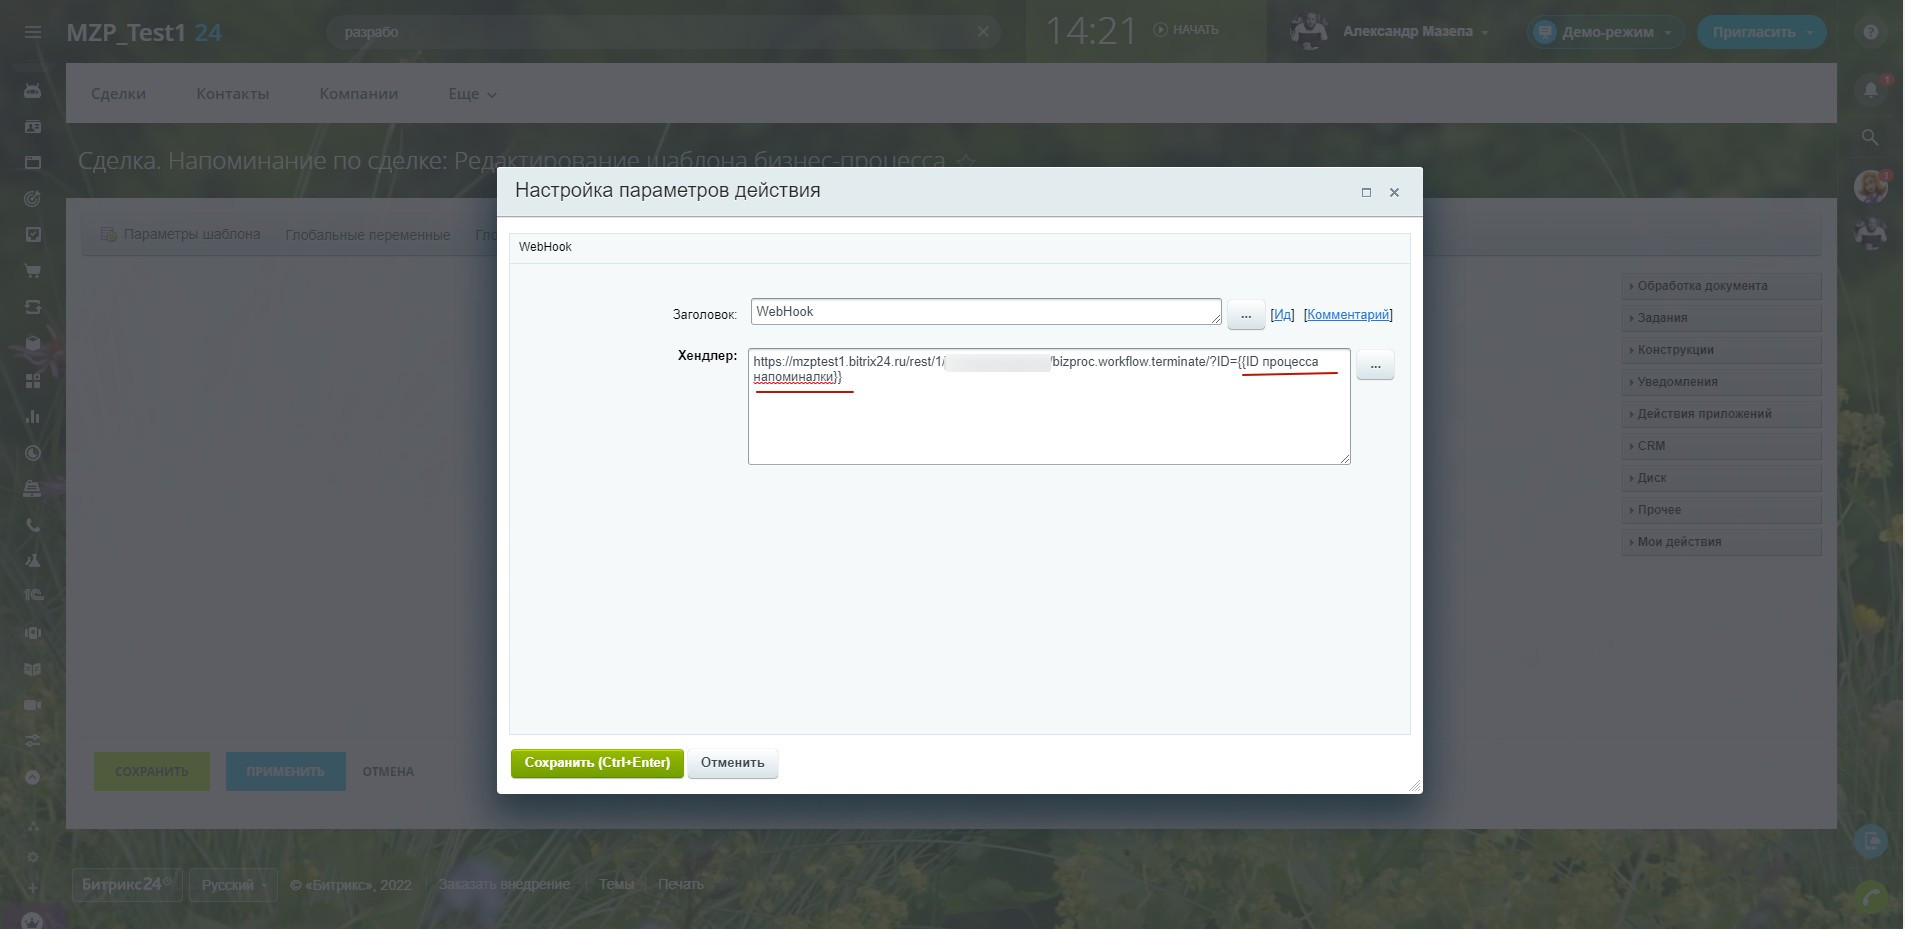Screen dimensions: 1905x929
Task: Open the shopping cart icon in sidebar
Action: [x=33, y=271]
